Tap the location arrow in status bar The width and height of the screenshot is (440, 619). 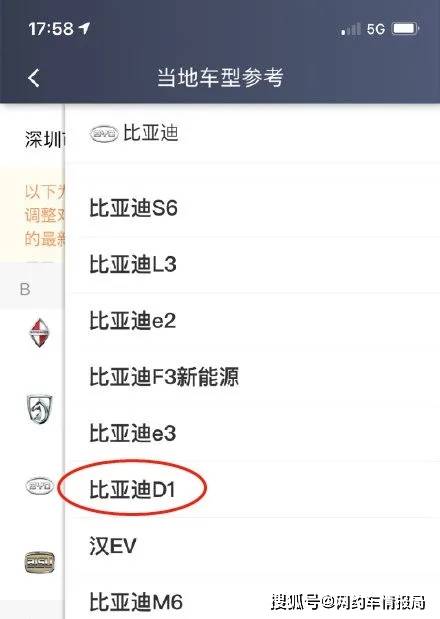[x=84, y=28]
